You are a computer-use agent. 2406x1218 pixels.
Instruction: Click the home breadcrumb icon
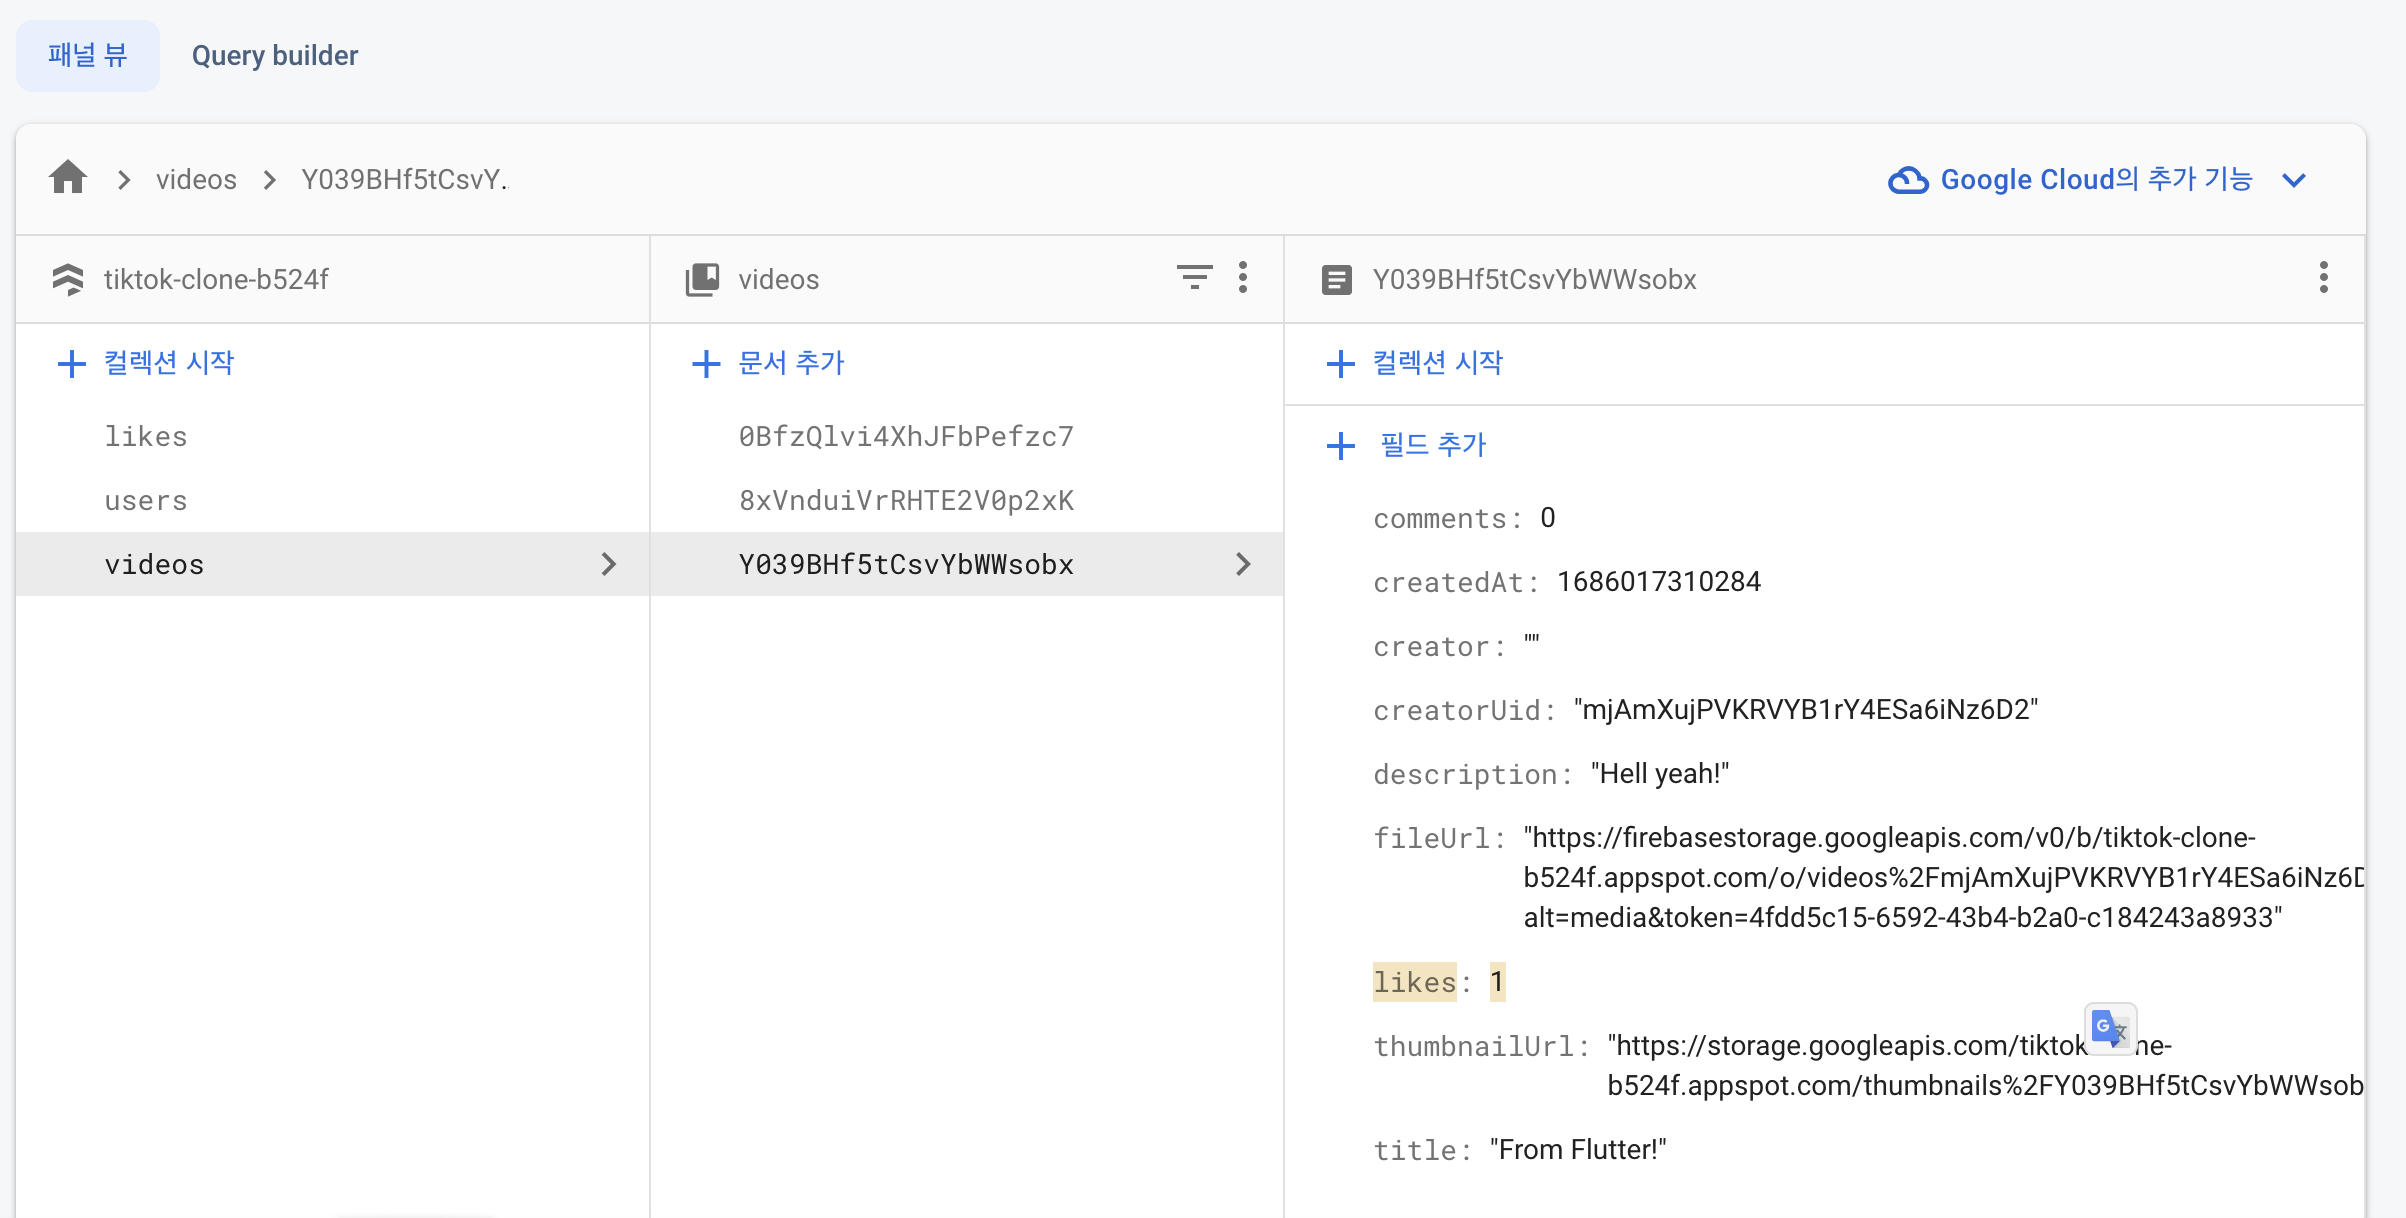(68, 178)
